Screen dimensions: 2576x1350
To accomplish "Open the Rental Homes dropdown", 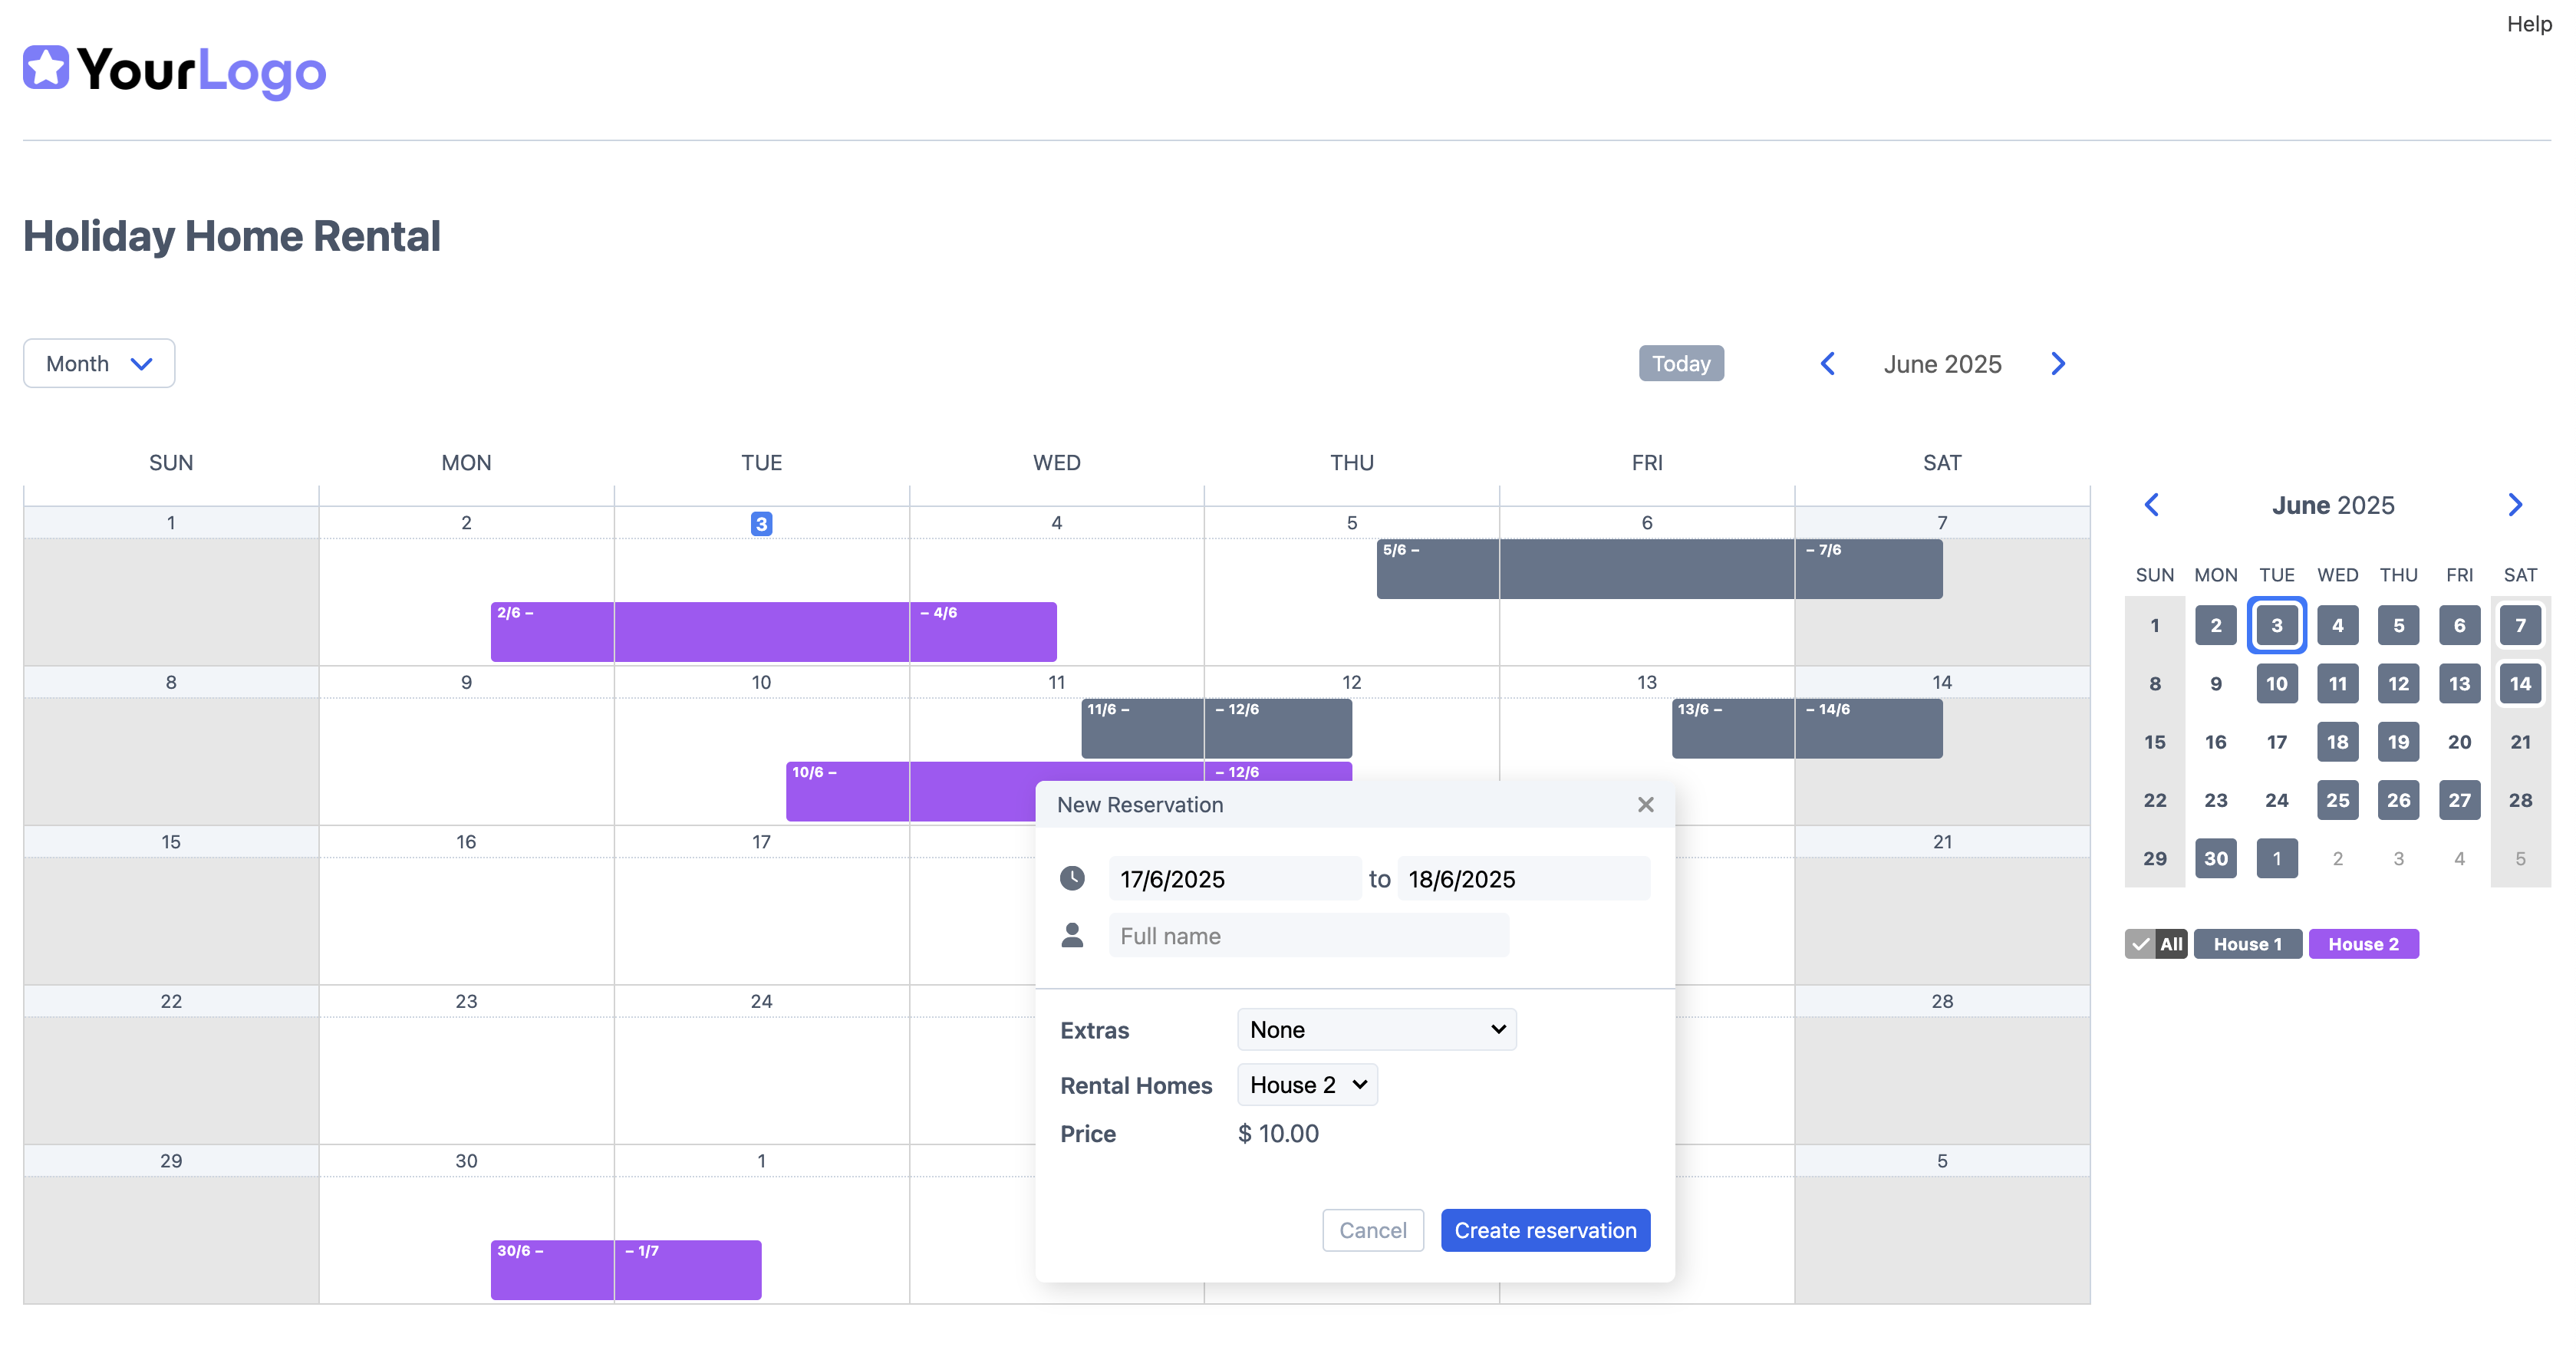I will pyautogui.click(x=1307, y=1084).
